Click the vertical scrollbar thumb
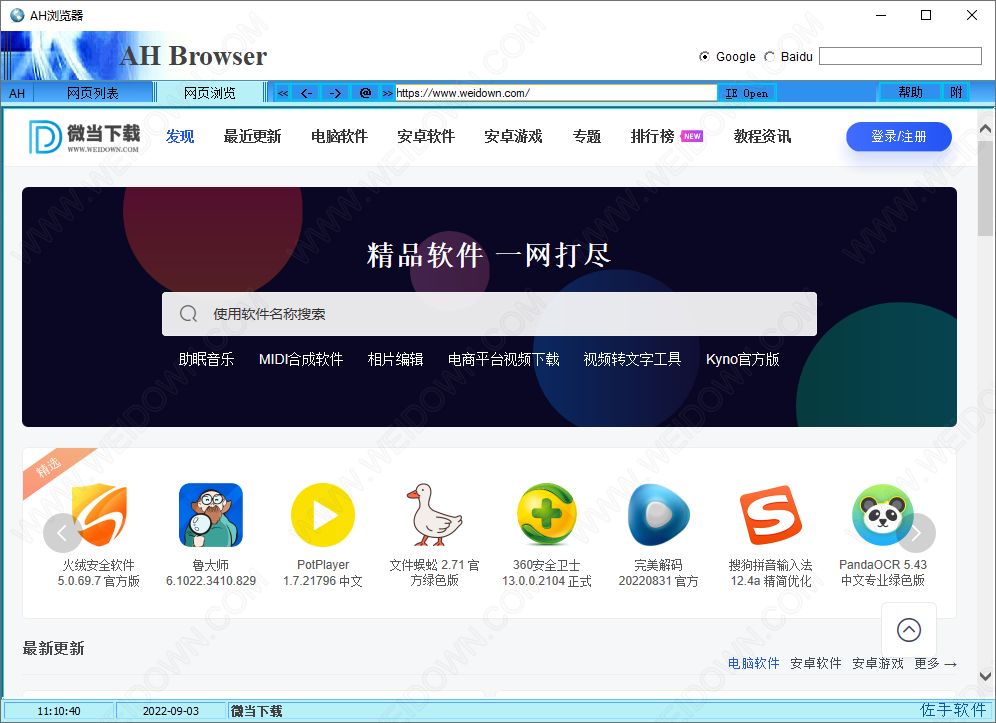The width and height of the screenshot is (996, 723). tap(985, 188)
